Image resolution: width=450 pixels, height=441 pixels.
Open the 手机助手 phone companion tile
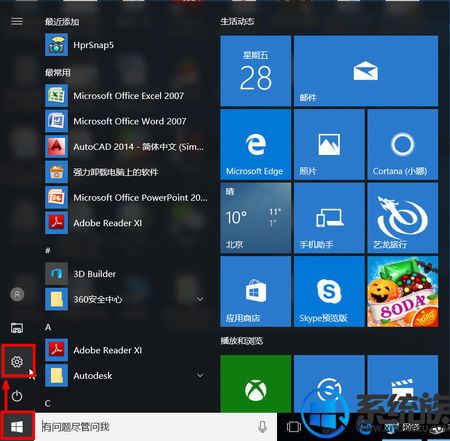pyautogui.click(x=329, y=218)
